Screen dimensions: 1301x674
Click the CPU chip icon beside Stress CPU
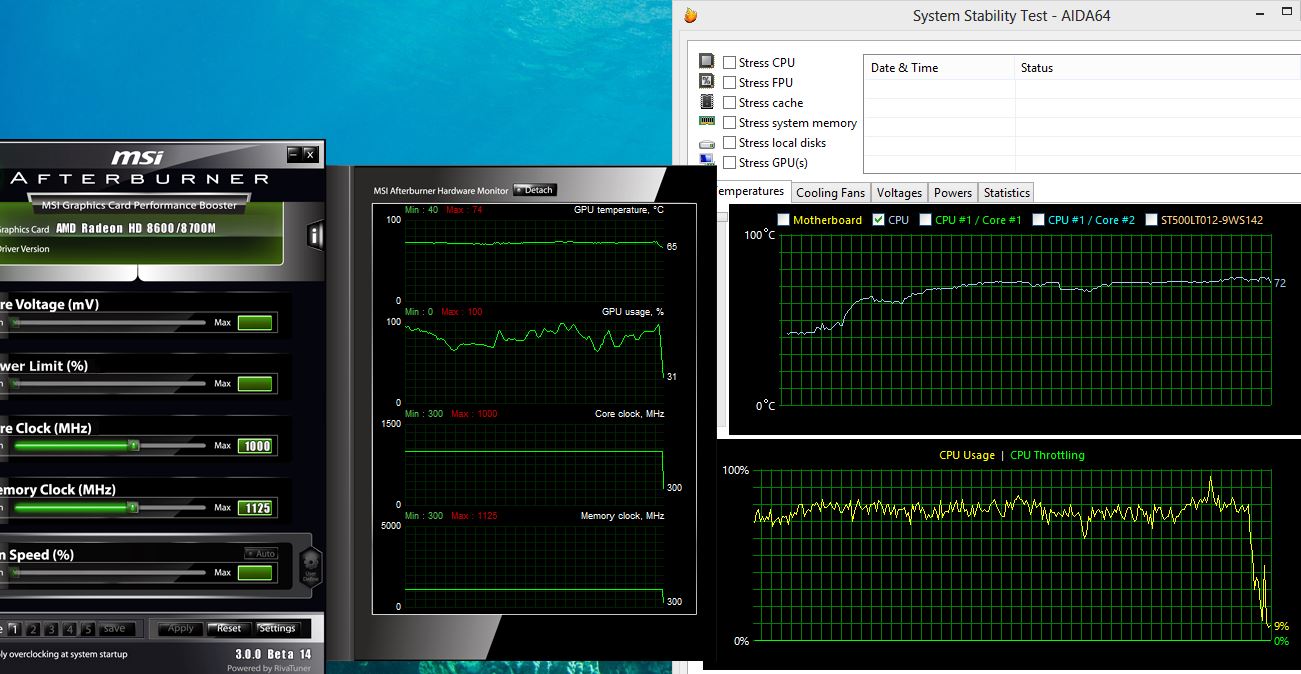click(x=707, y=62)
